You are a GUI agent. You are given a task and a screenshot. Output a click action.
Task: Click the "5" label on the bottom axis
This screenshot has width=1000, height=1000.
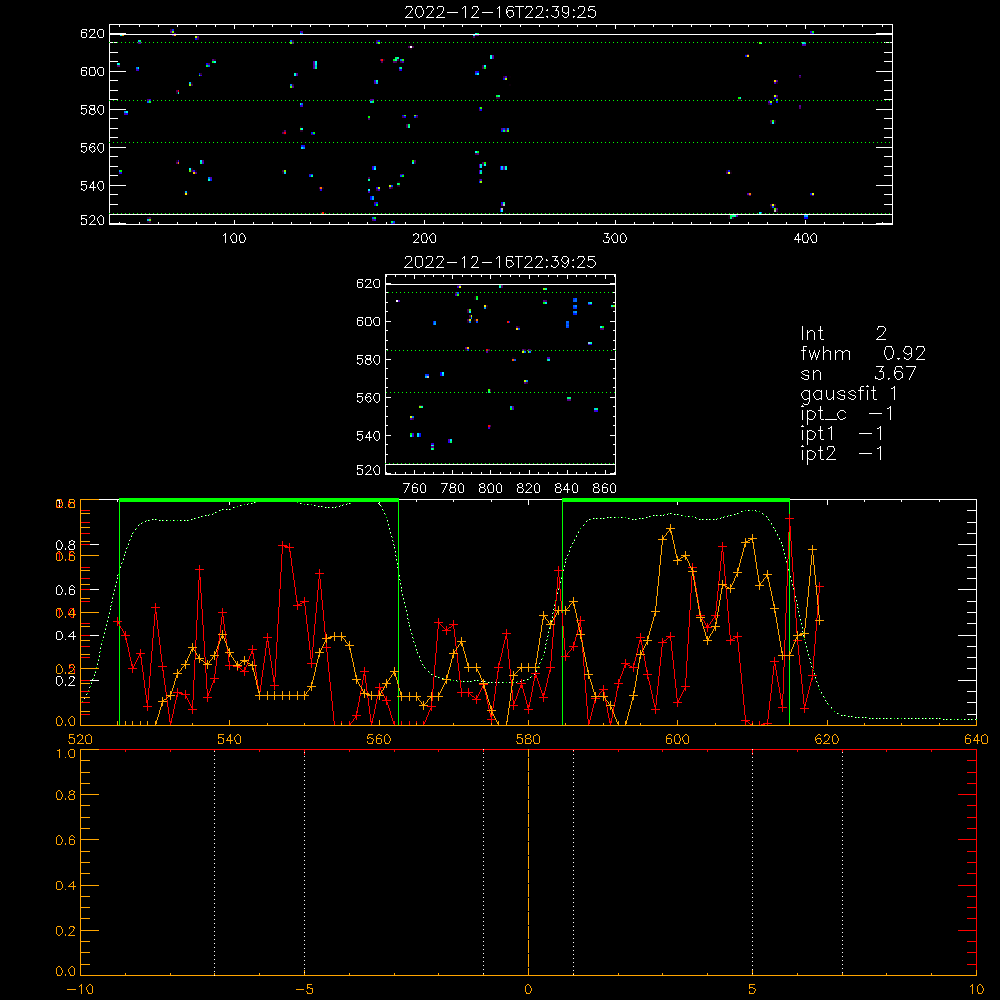click(753, 990)
